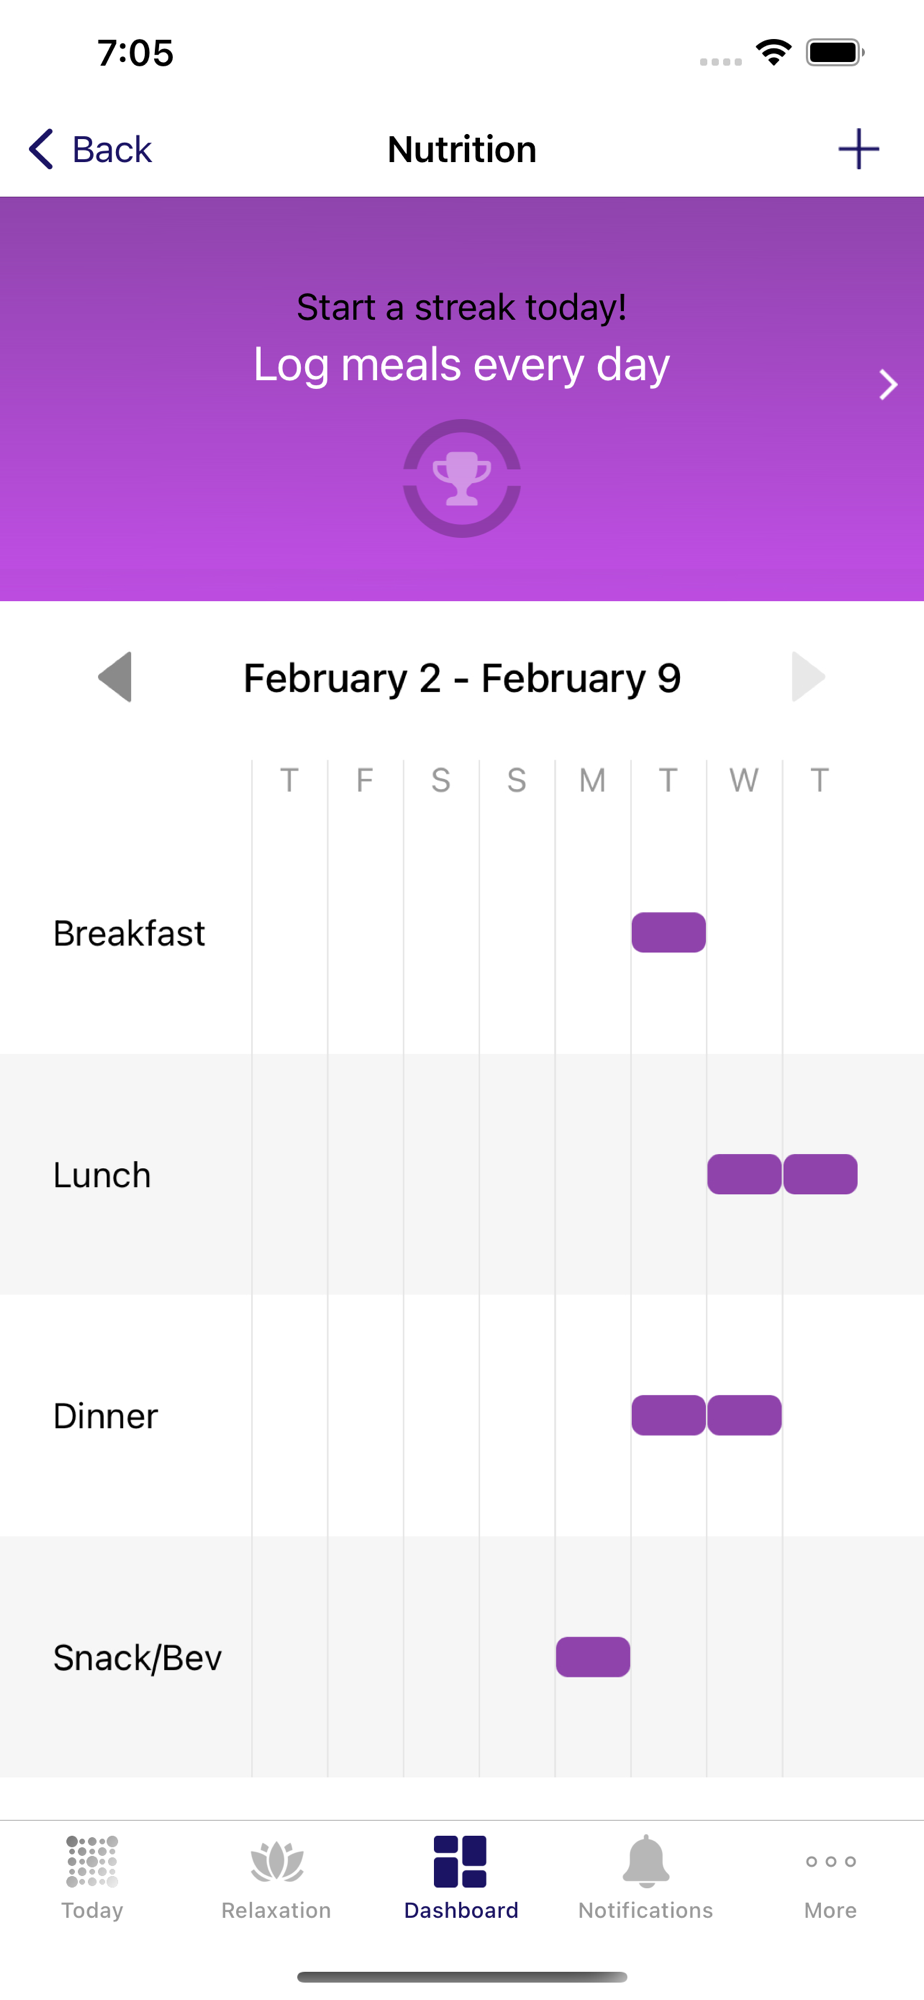Open Notifications bell icon
This screenshot has width=924, height=2000.
click(646, 1863)
